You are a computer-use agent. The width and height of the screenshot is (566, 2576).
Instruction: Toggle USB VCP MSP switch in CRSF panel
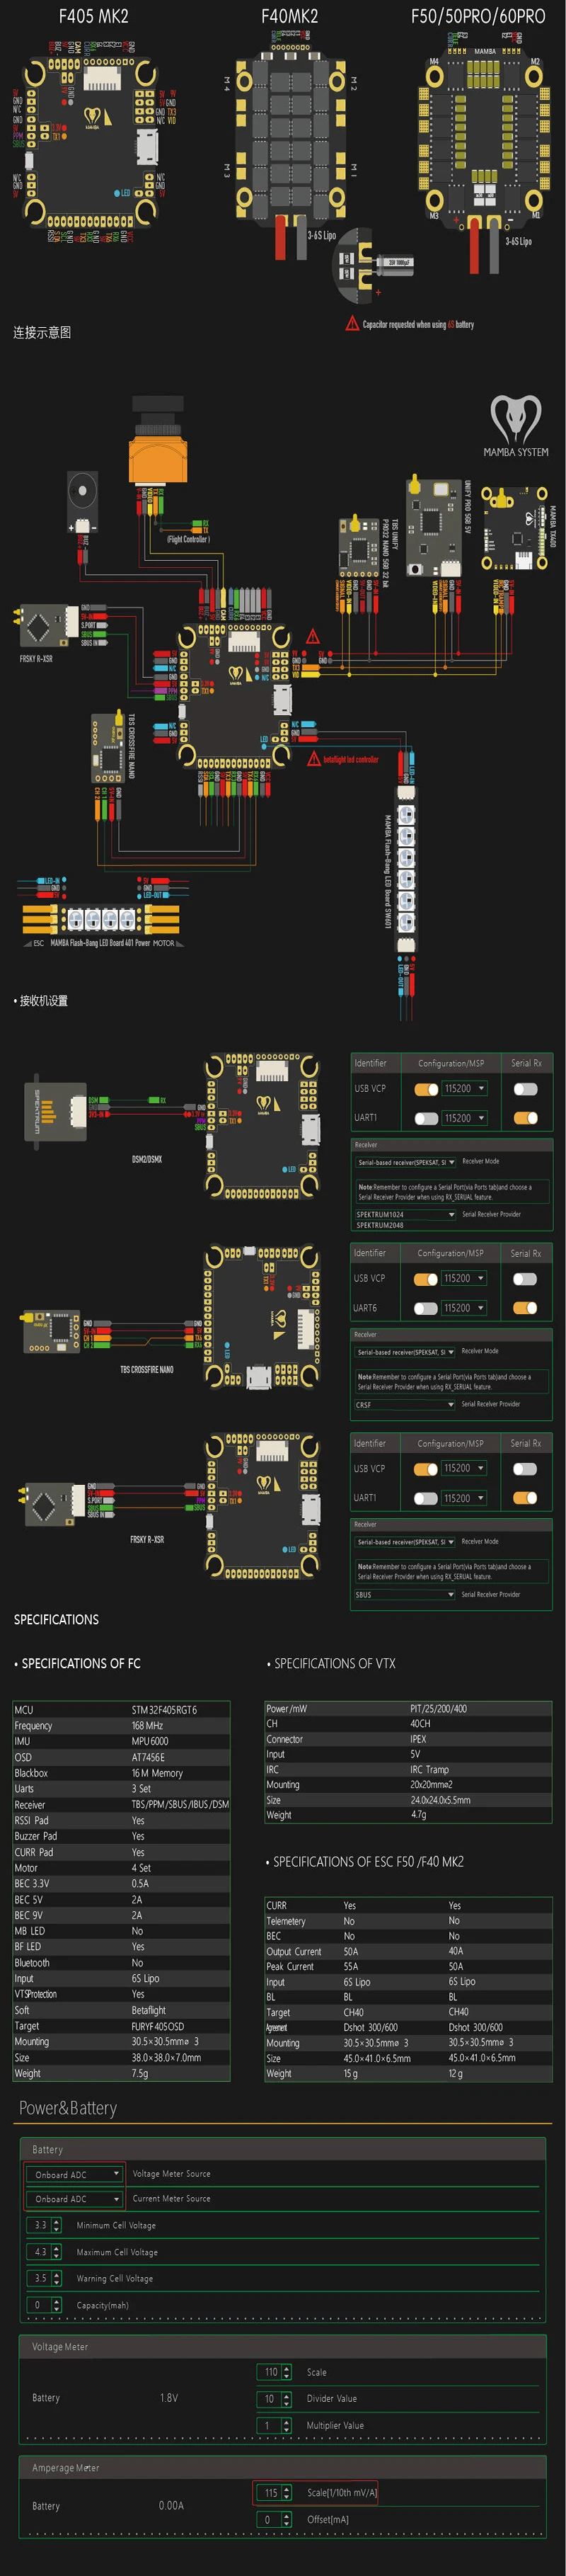(426, 1278)
